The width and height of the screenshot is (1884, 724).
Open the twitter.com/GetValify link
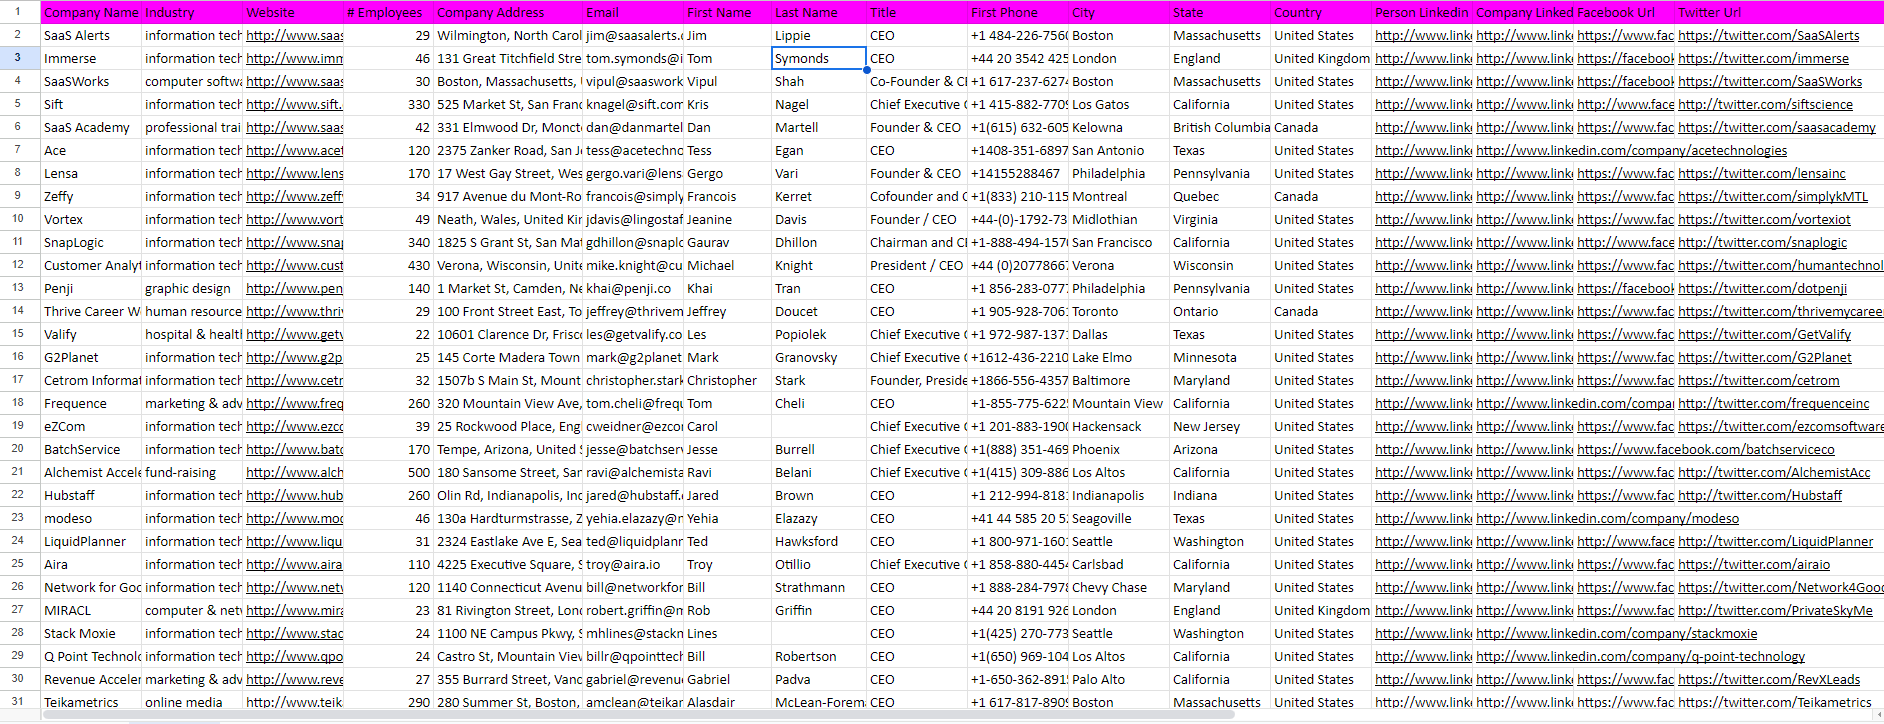1764,334
